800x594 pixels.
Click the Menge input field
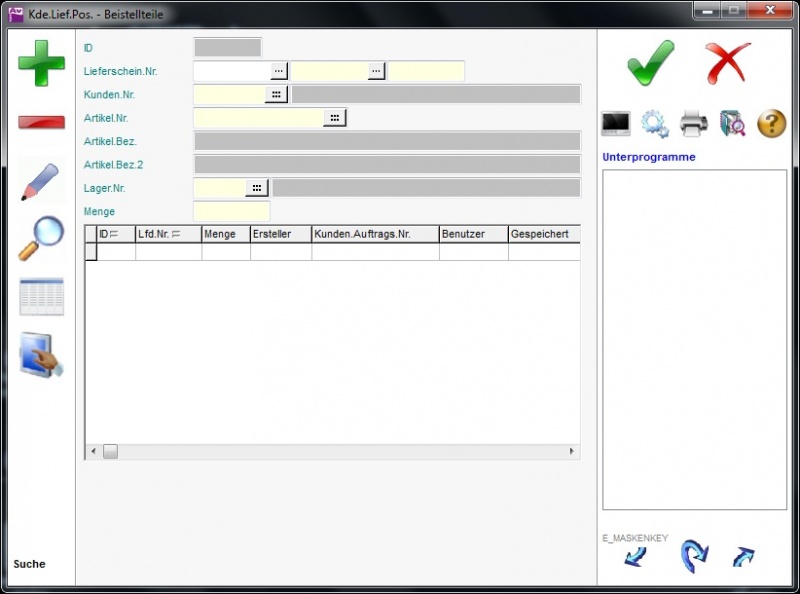231,211
